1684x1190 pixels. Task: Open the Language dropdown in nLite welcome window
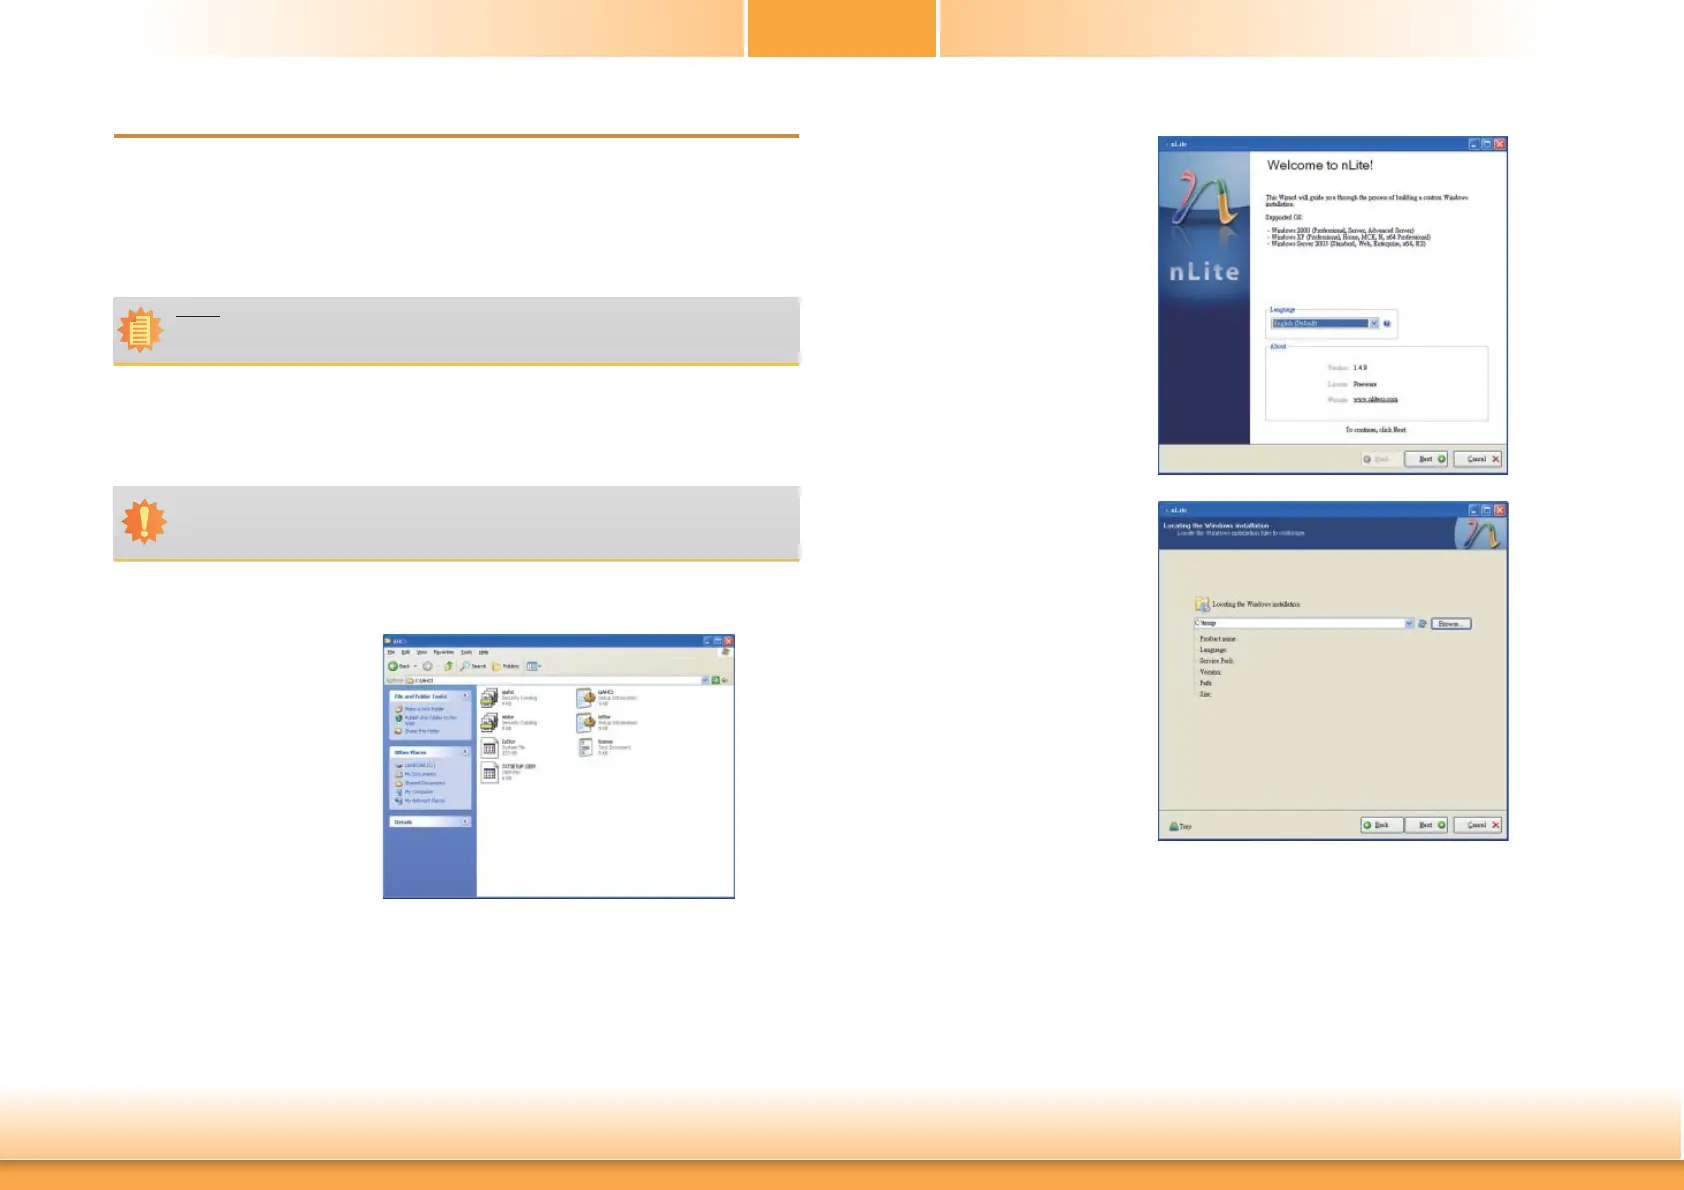point(1325,323)
